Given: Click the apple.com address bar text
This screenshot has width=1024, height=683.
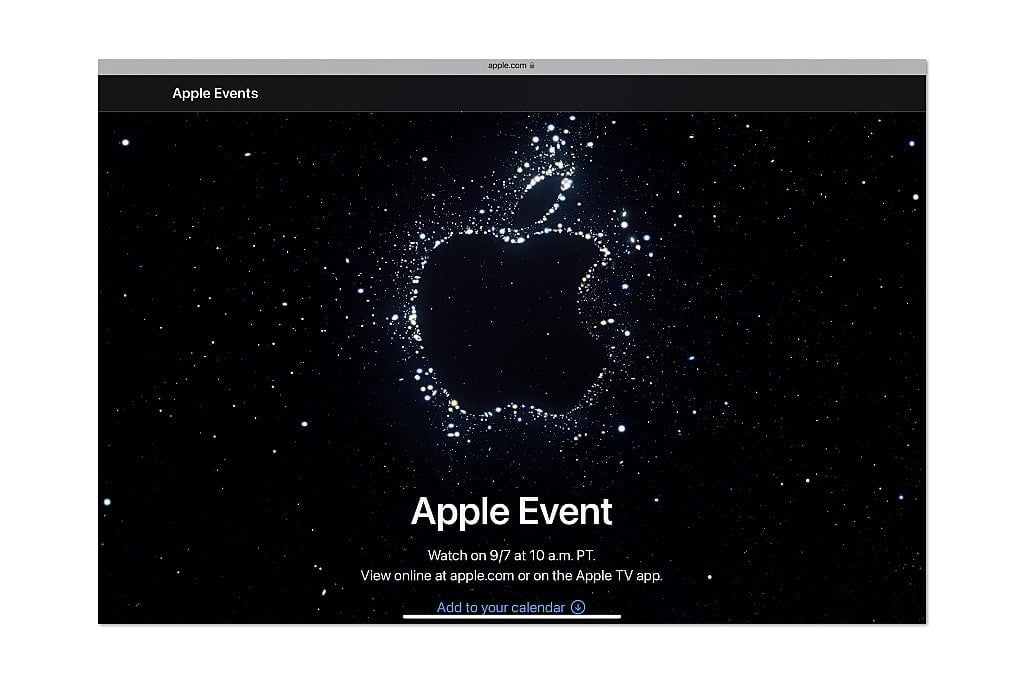Looking at the screenshot, I should pyautogui.click(x=507, y=65).
